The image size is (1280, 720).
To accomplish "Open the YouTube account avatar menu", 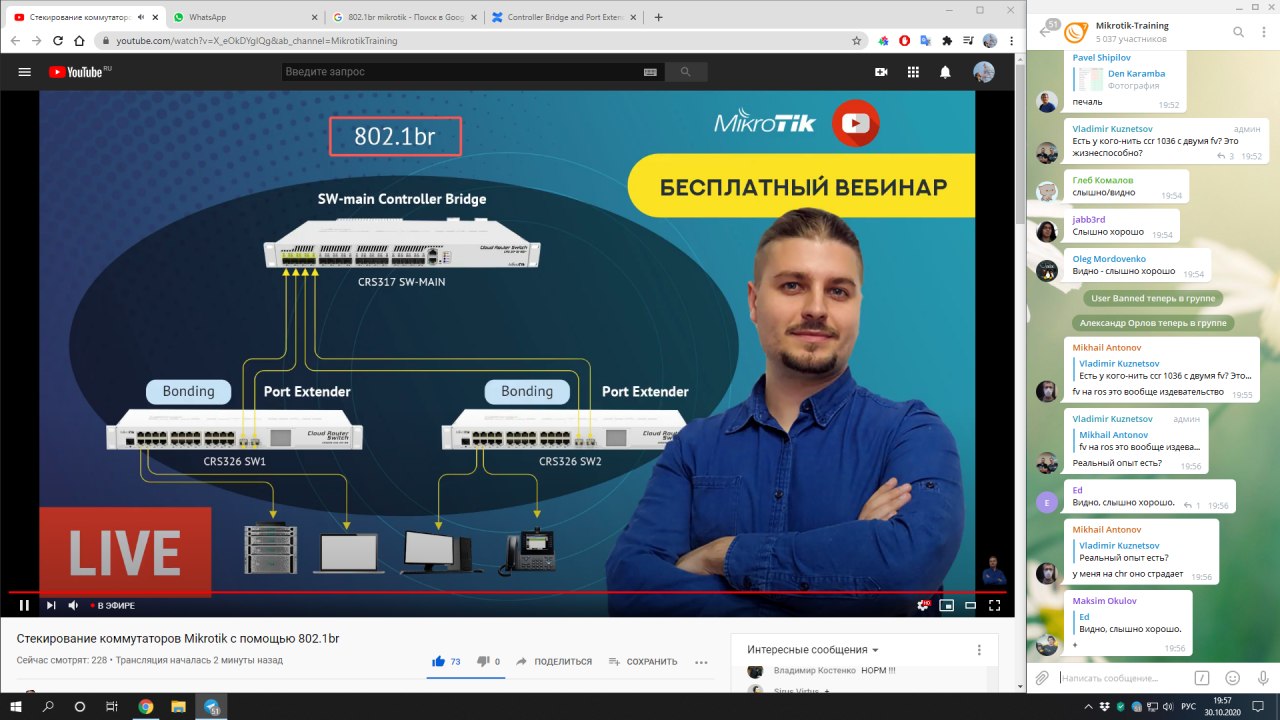I will point(984,72).
